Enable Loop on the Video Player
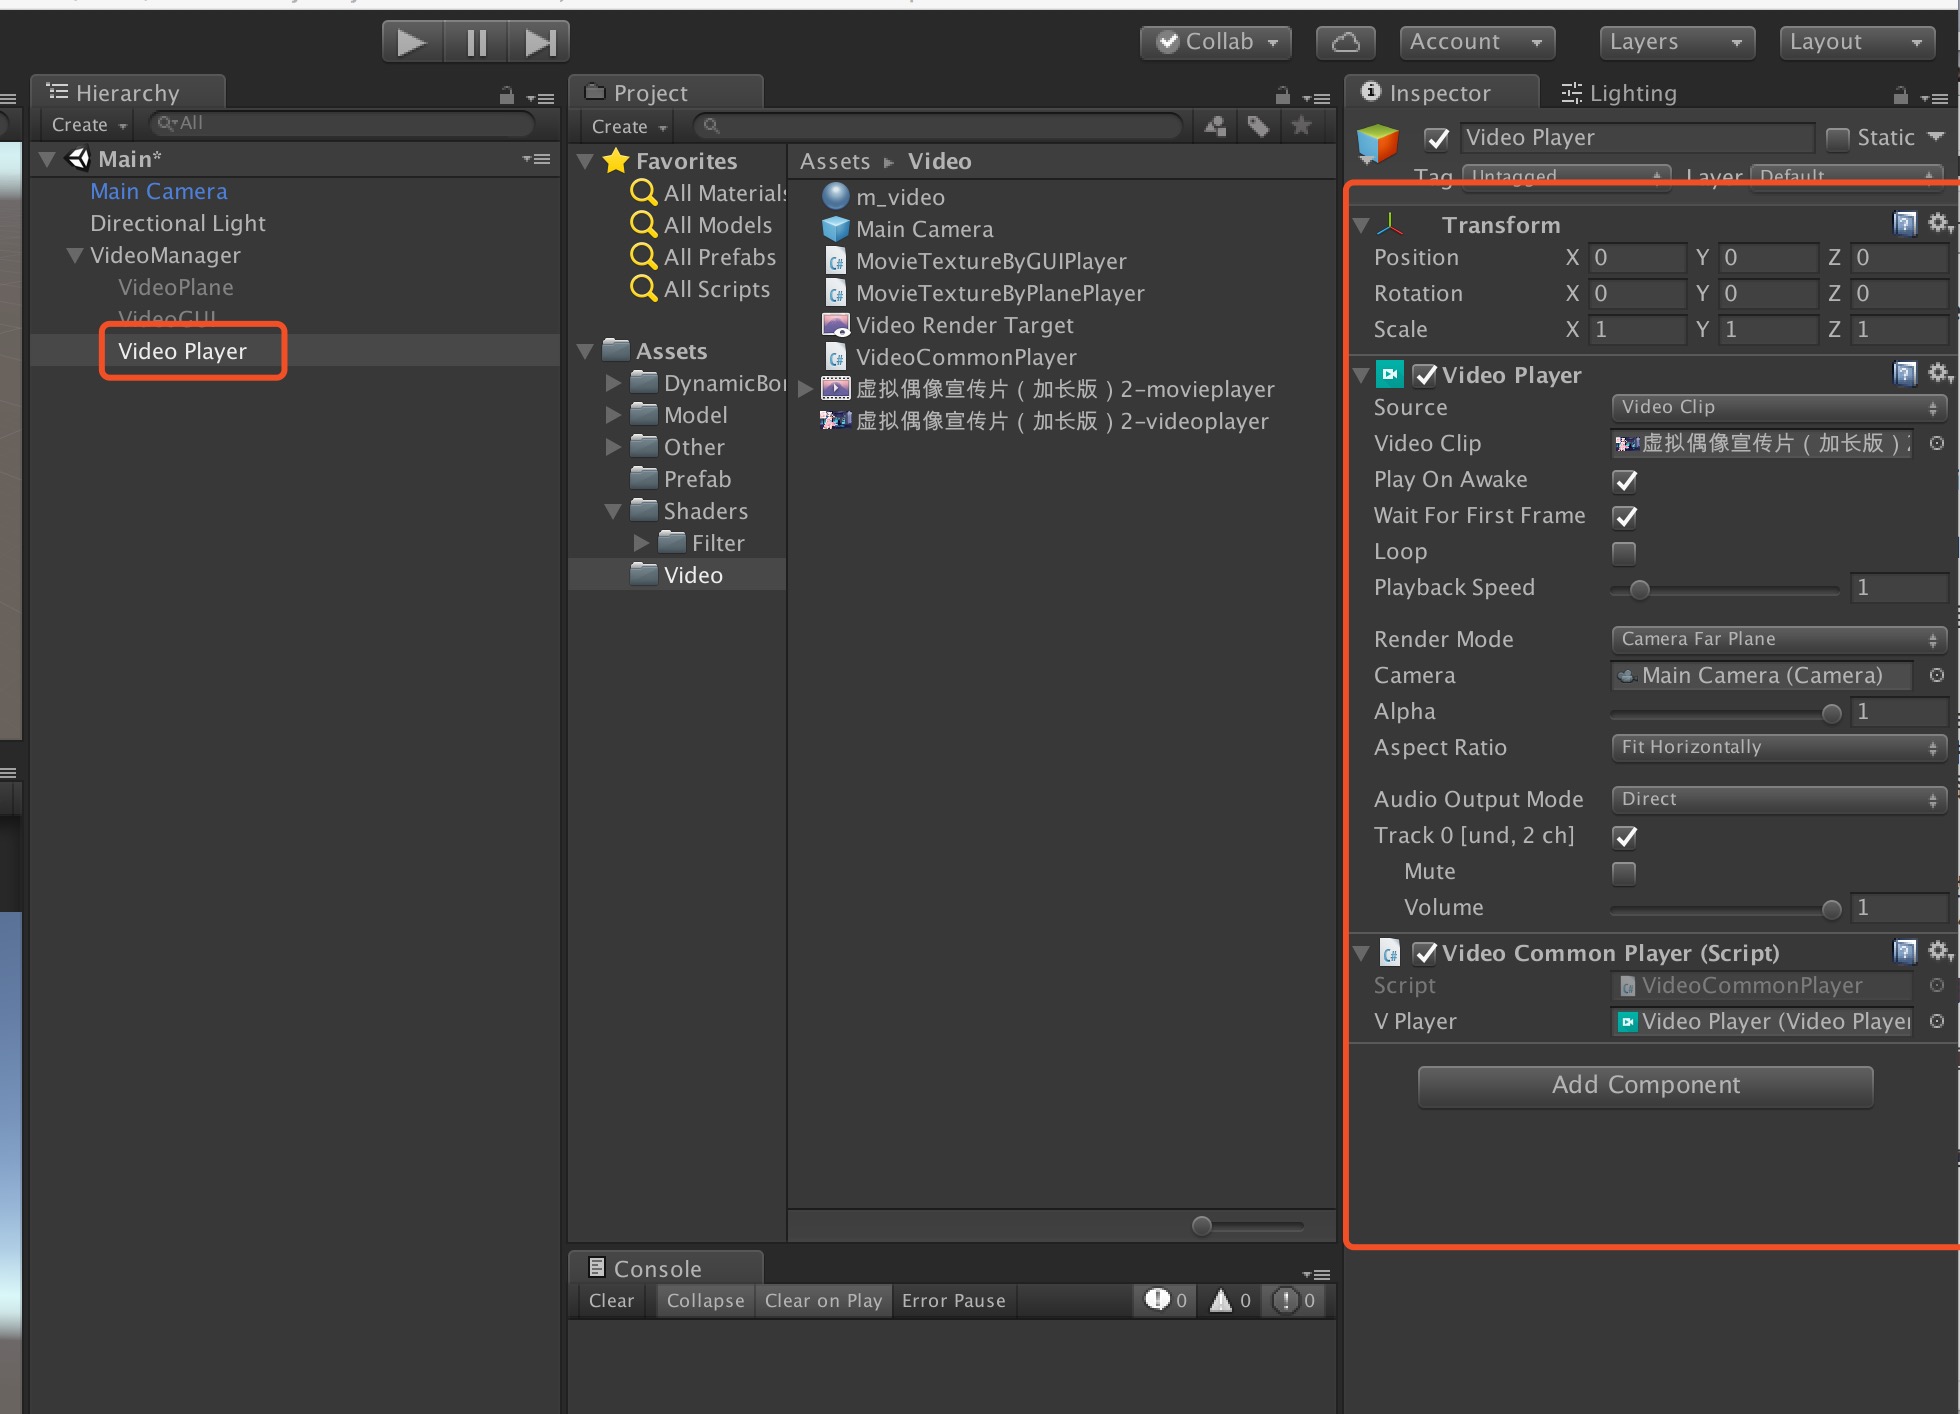The height and width of the screenshot is (1414, 1960). point(1622,553)
